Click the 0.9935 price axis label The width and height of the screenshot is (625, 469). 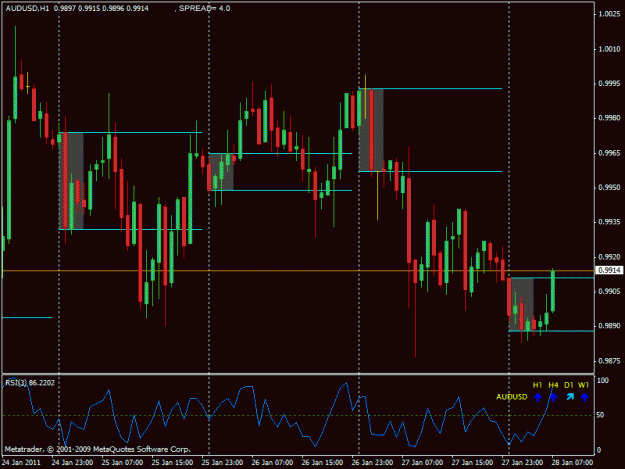(x=609, y=222)
